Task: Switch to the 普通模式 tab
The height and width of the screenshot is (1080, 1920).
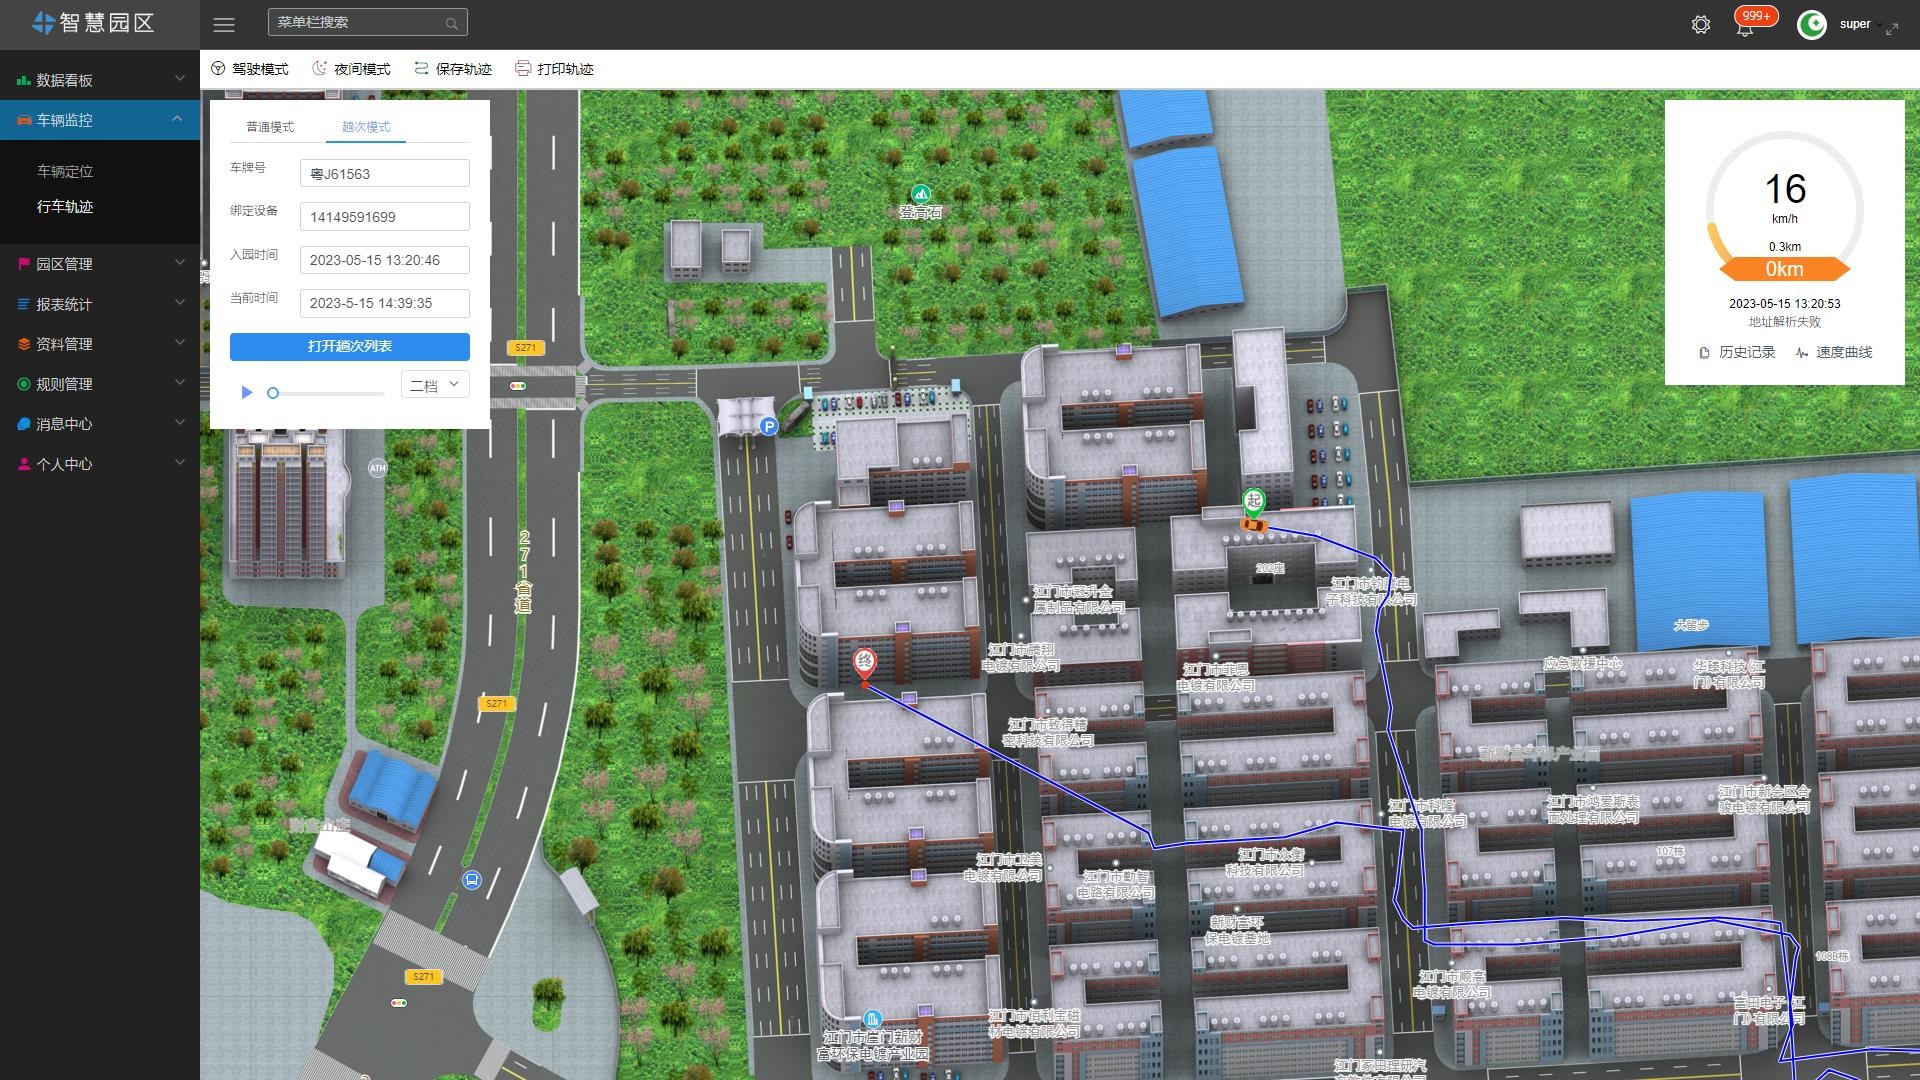Action: pos(270,127)
